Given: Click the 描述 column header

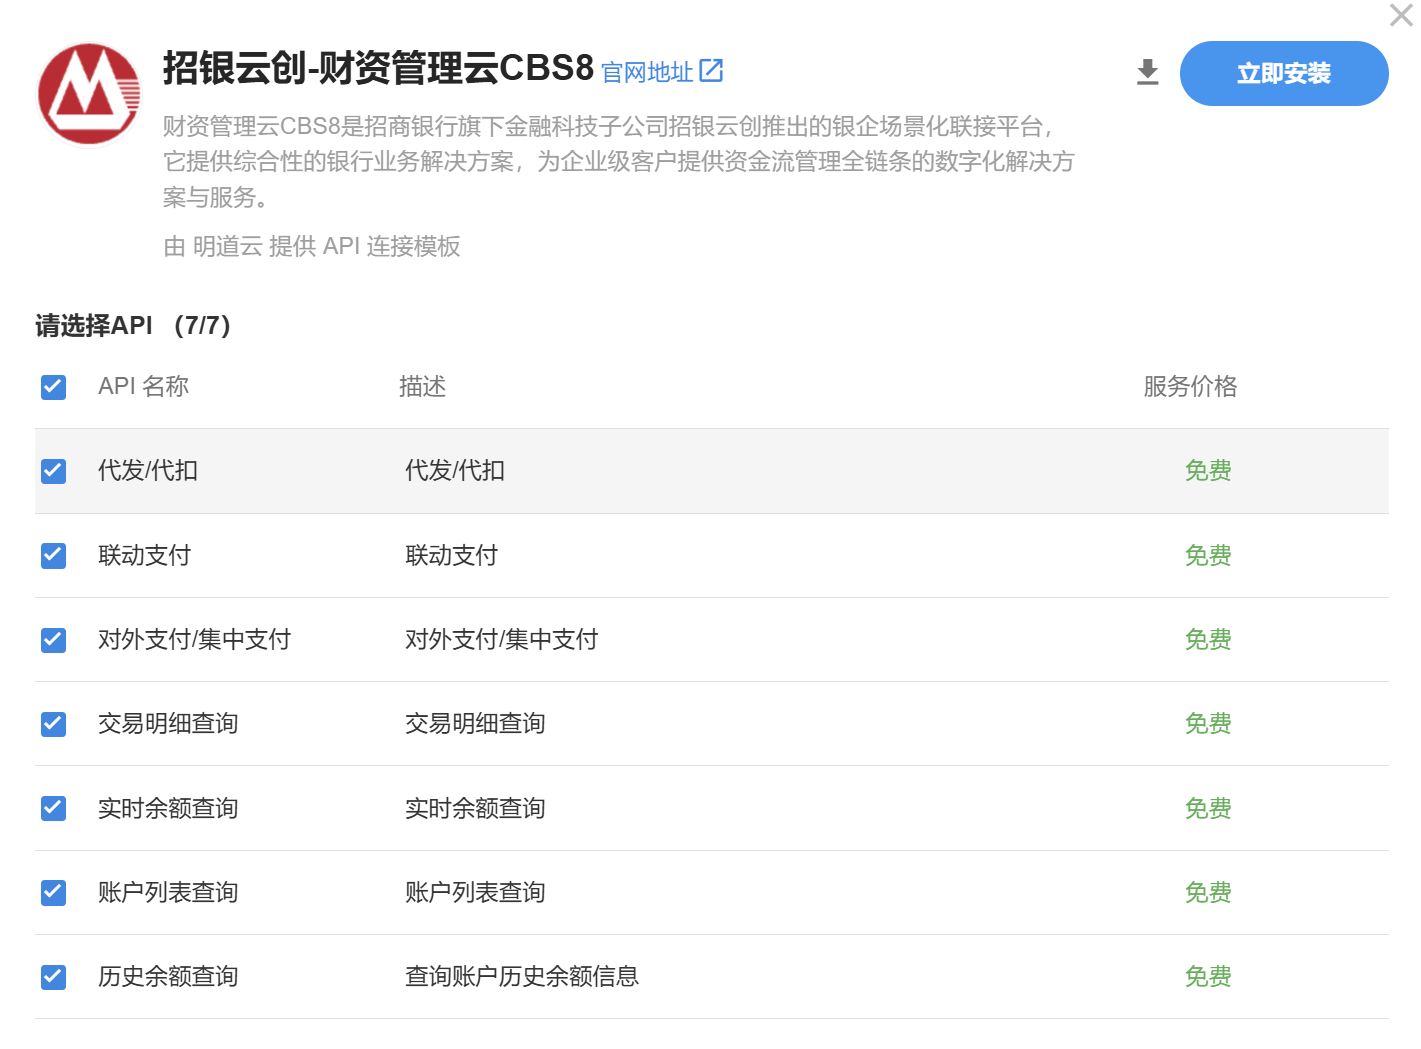Looking at the screenshot, I should click(x=422, y=387).
